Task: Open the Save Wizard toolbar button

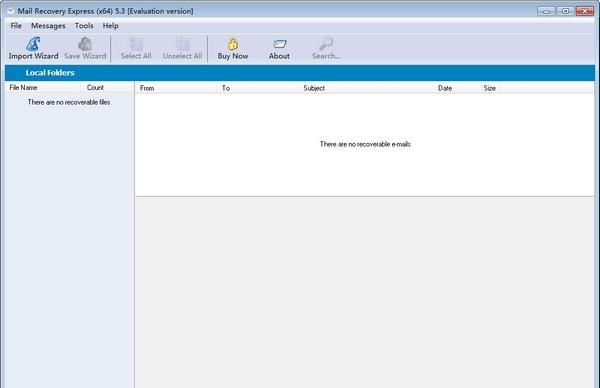Action: 85,49
